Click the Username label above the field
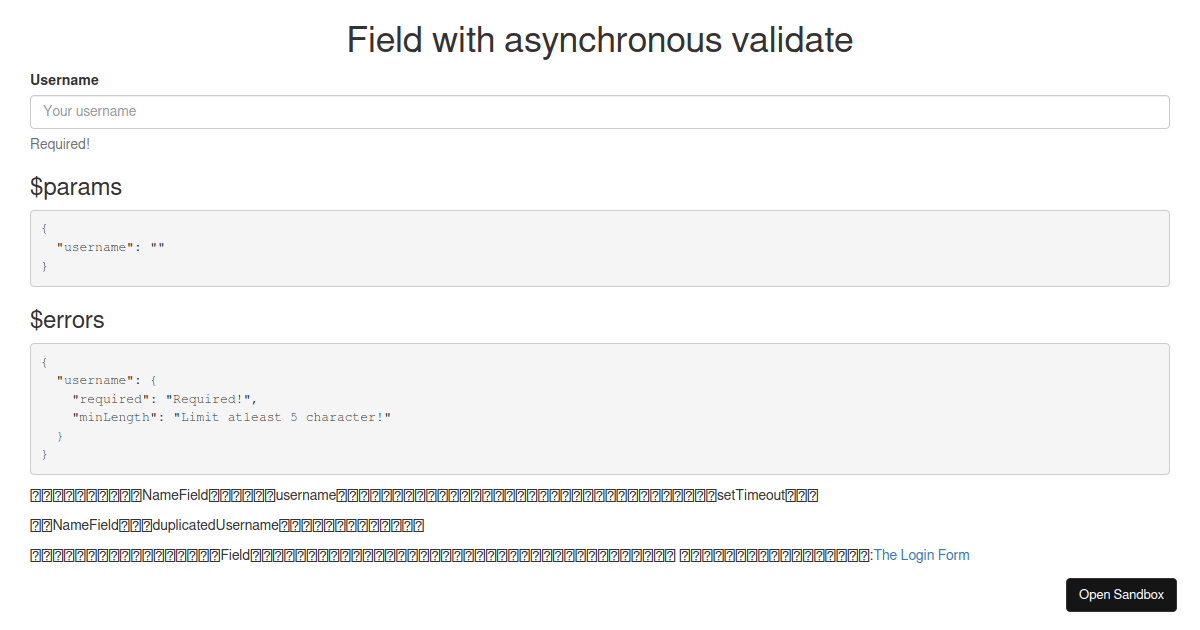The image size is (1200, 630). 64,79
